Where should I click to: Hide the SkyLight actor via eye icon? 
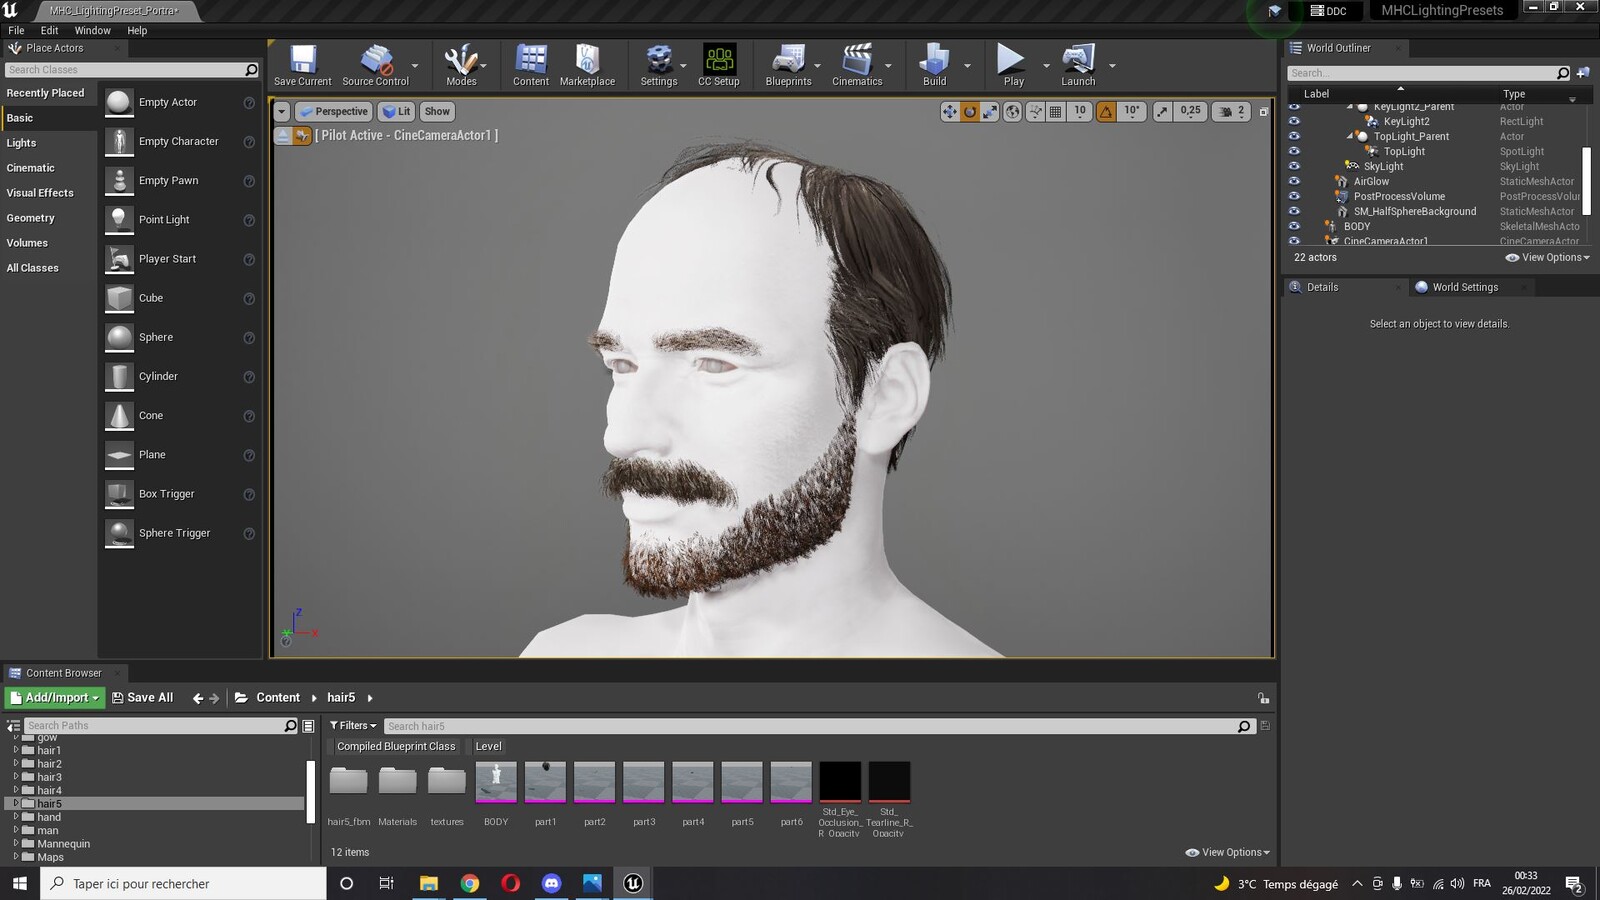(x=1294, y=166)
